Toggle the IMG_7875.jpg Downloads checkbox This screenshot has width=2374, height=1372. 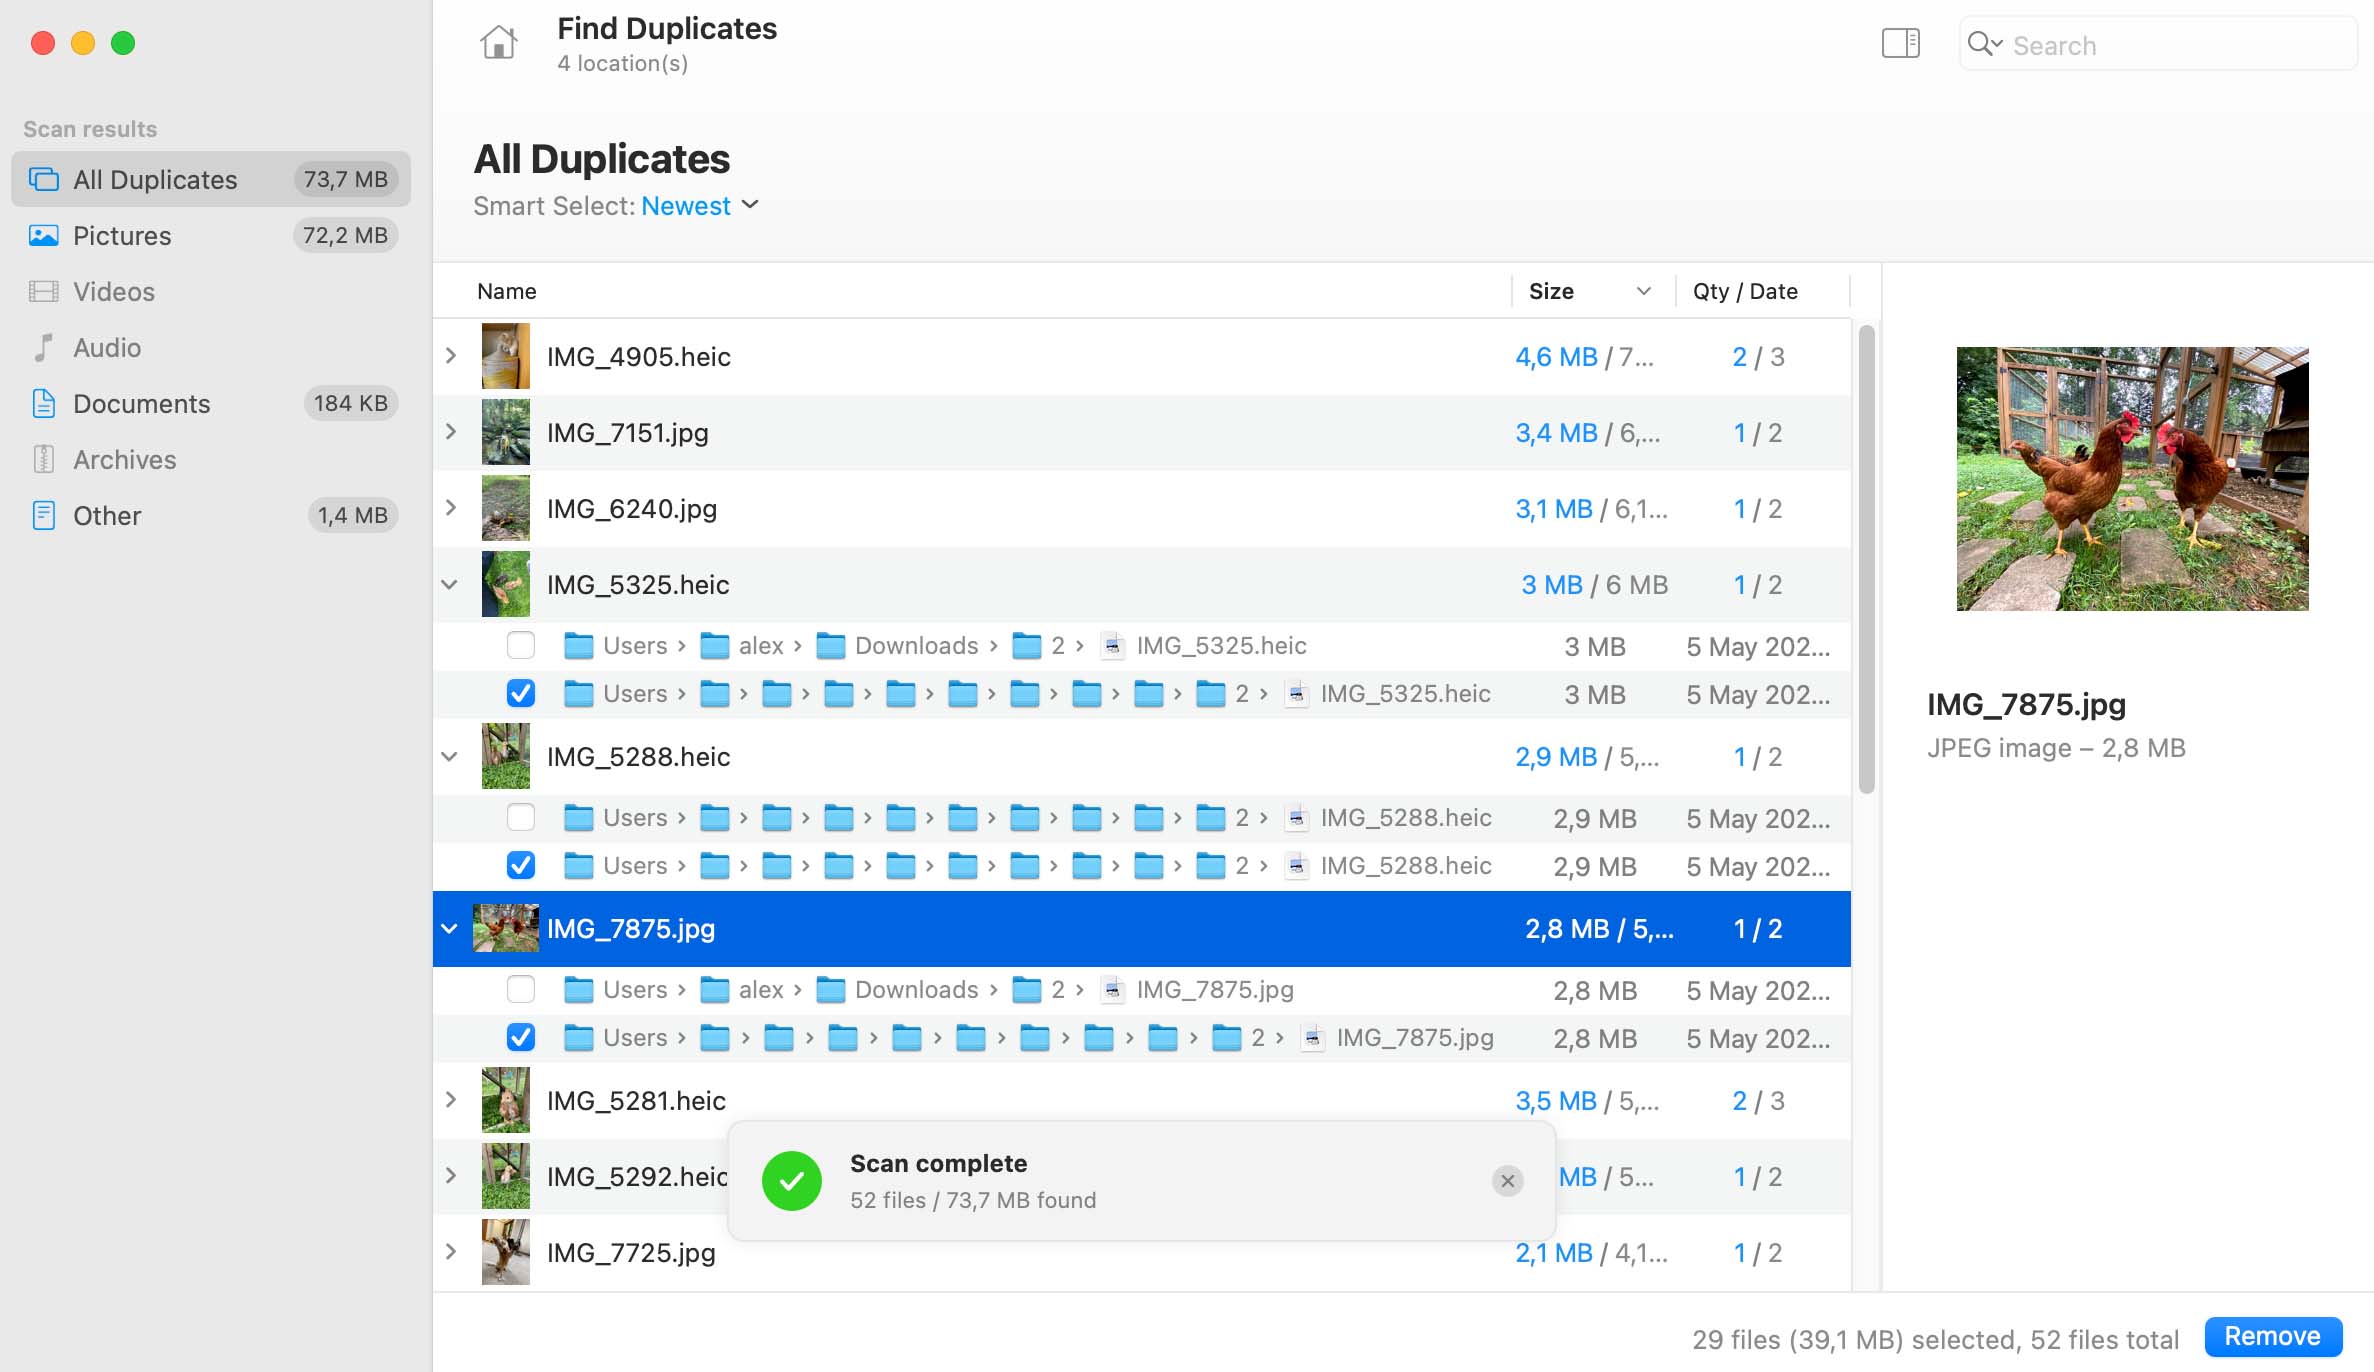pyautogui.click(x=521, y=988)
